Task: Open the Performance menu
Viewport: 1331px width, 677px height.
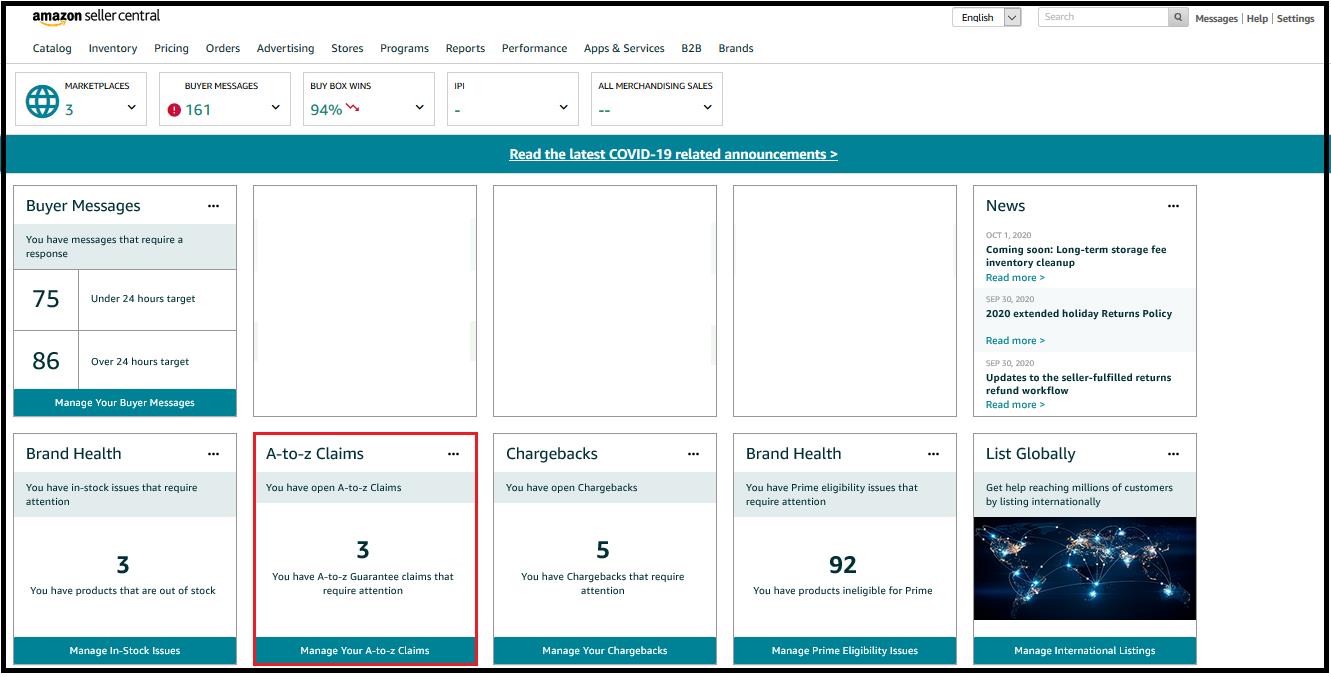Action: point(534,48)
